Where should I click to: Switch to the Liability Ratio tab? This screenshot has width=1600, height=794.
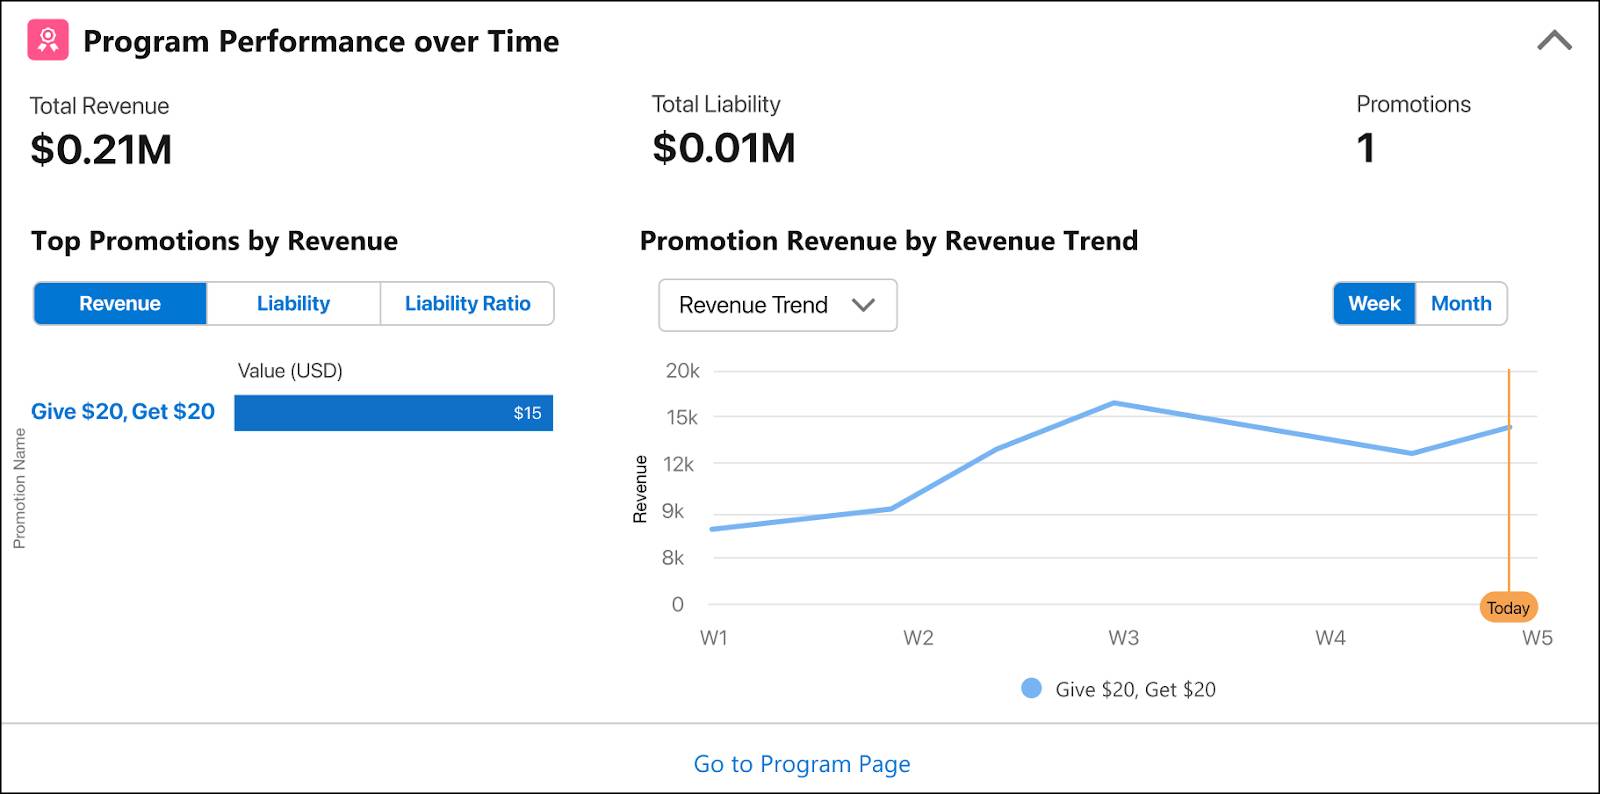point(467,303)
